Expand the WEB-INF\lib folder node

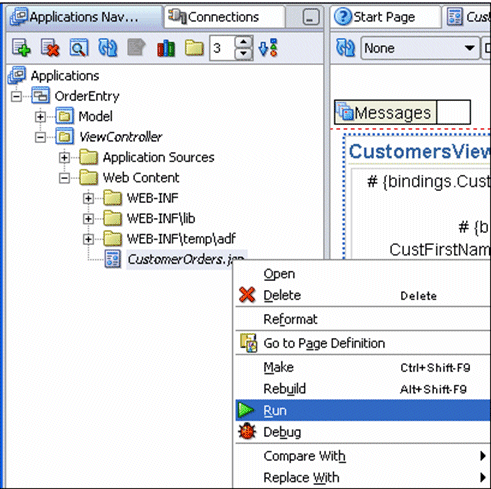pos(88,219)
